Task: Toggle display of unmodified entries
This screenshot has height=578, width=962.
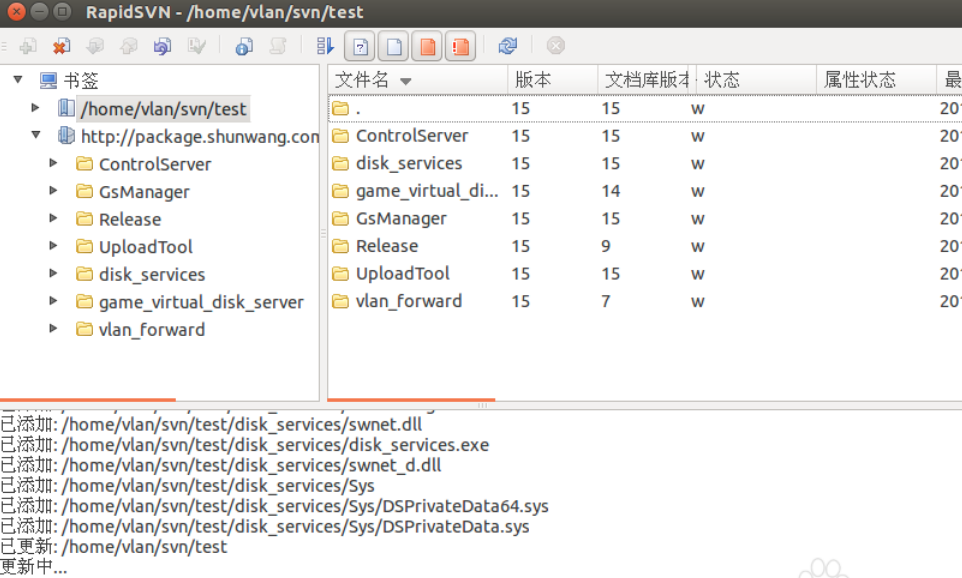Action: tap(393, 46)
